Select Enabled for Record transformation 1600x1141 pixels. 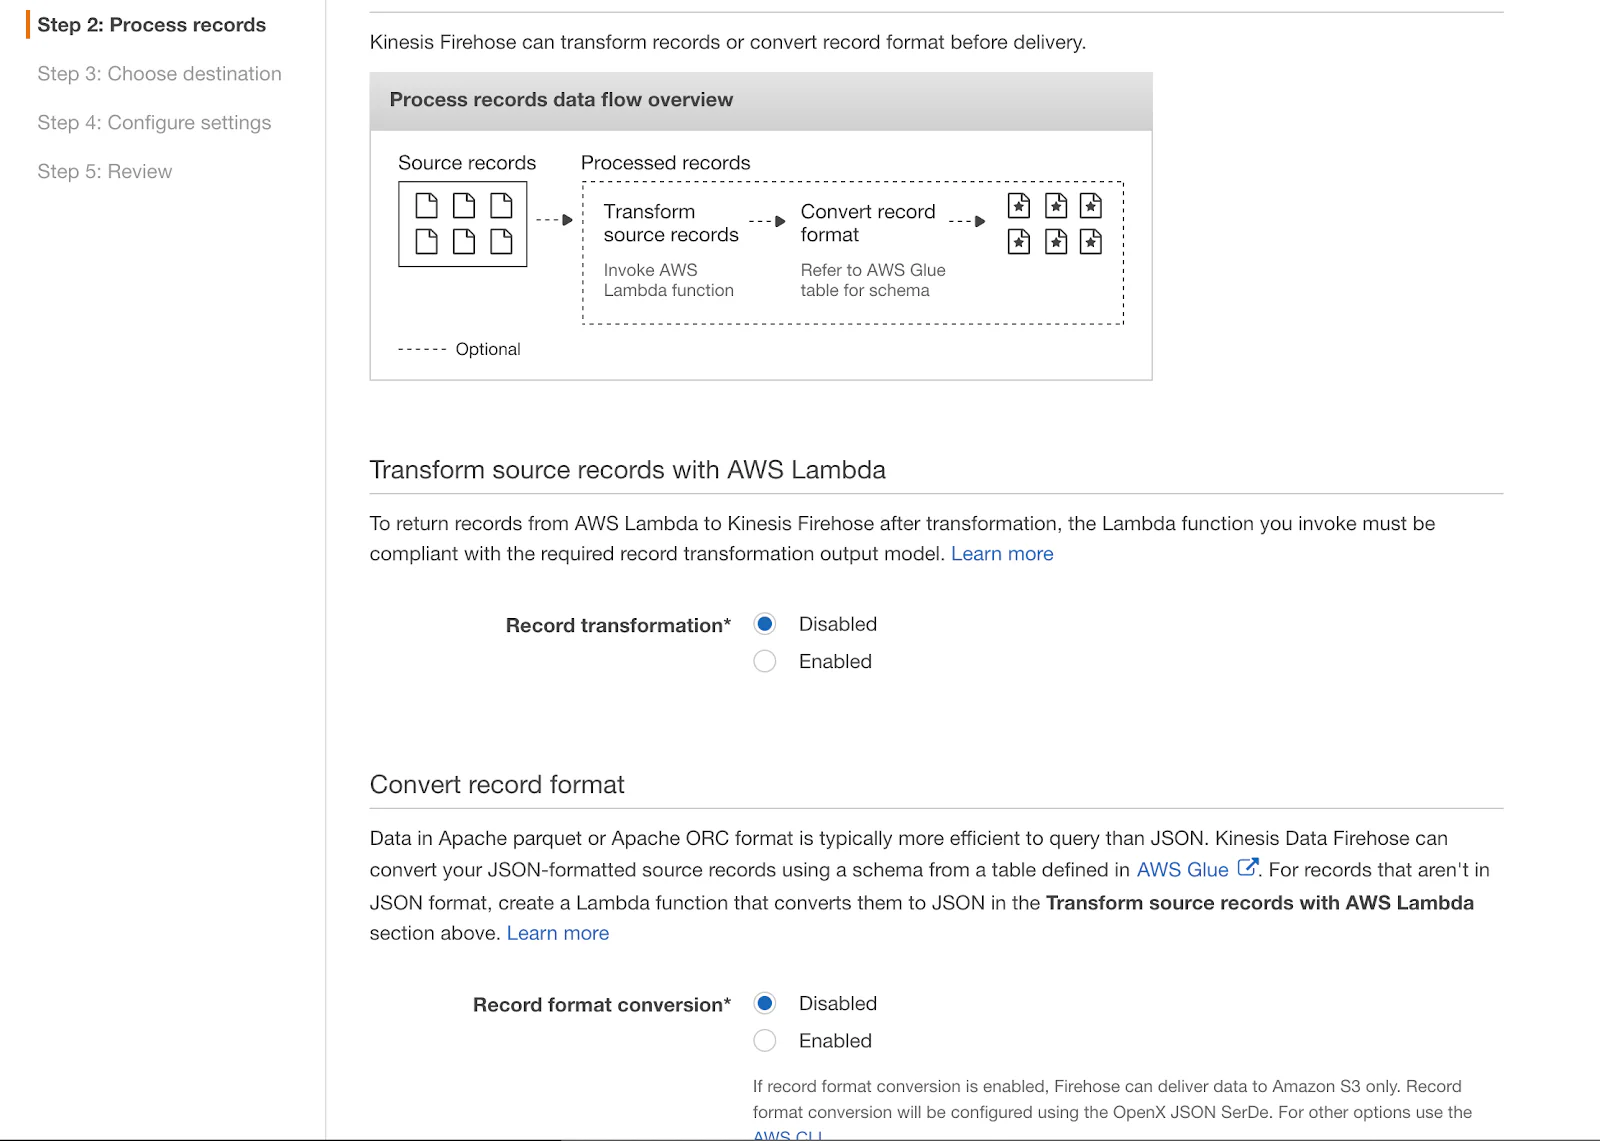click(x=765, y=661)
